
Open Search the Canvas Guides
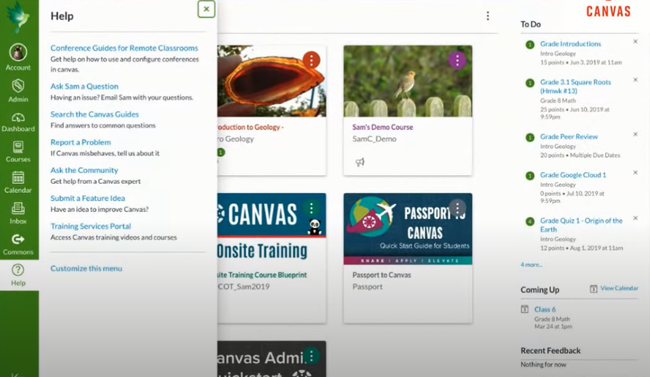click(x=95, y=114)
